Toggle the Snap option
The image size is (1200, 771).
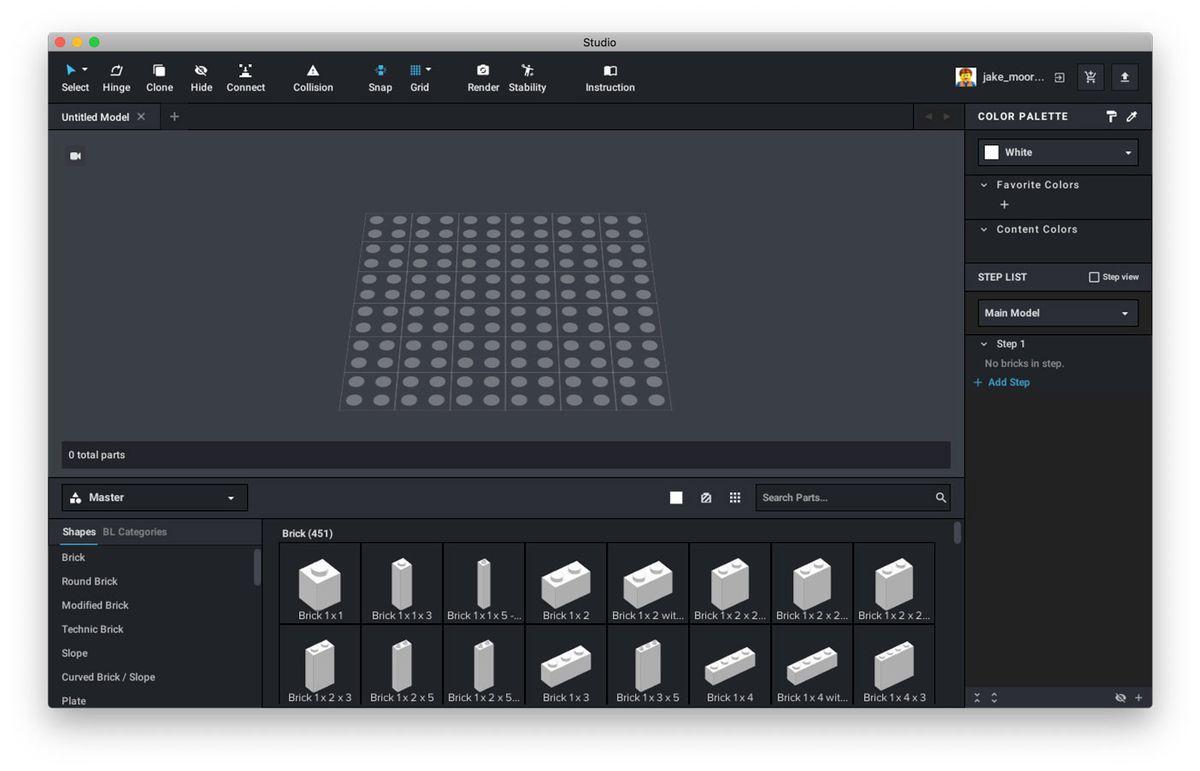[x=380, y=77]
